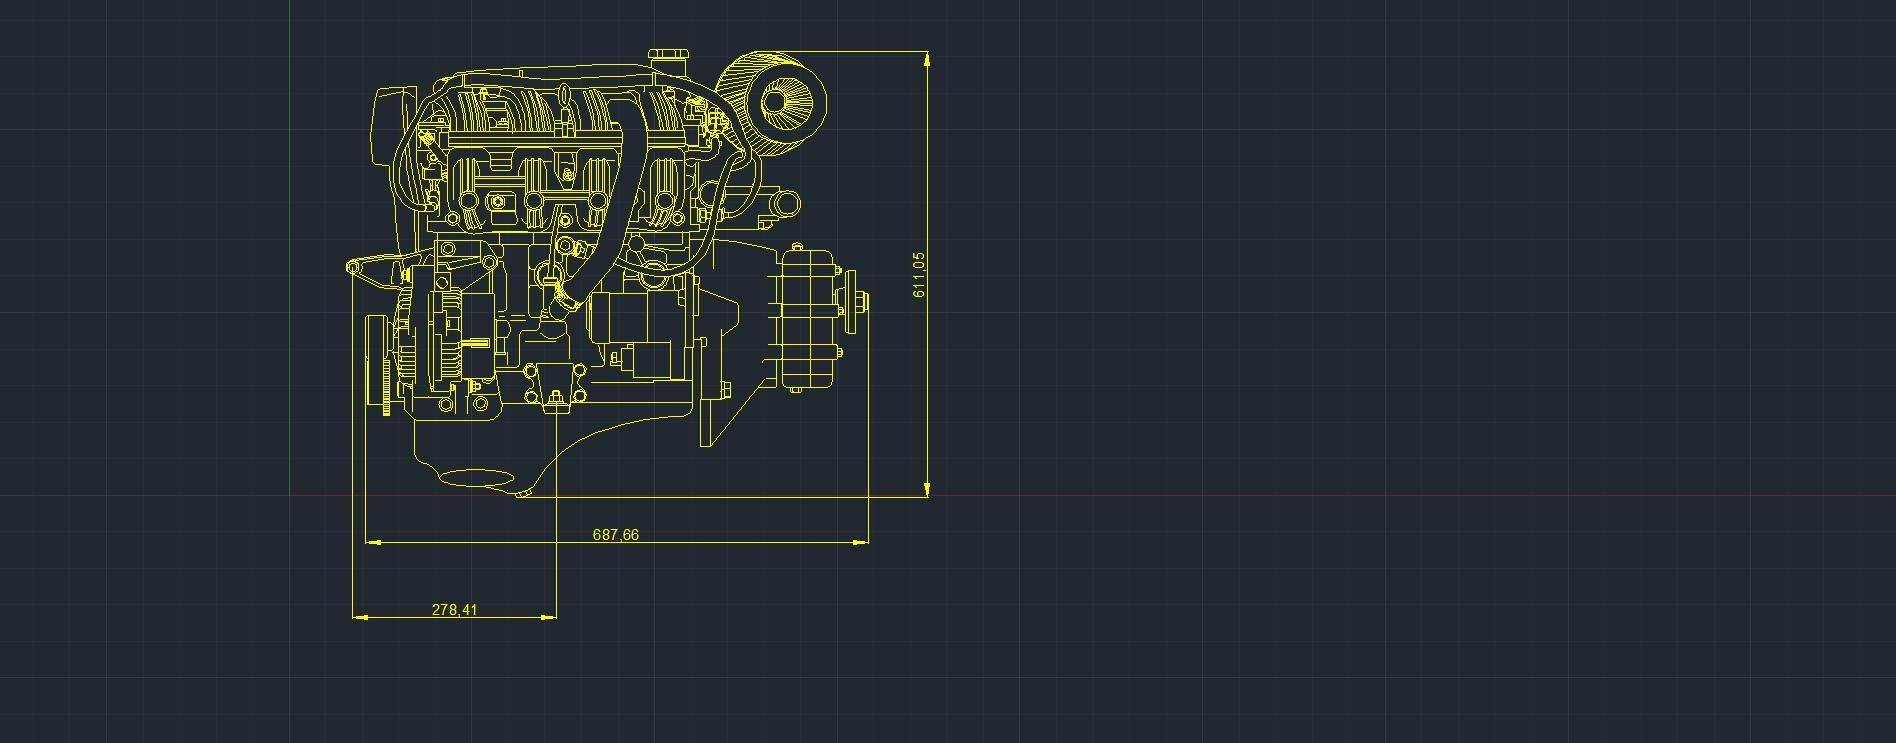Image resolution: width=1896 pixels, height=743 pixels.
Task: Click the left mounting arm eyelet
Action: pos(353,267)
